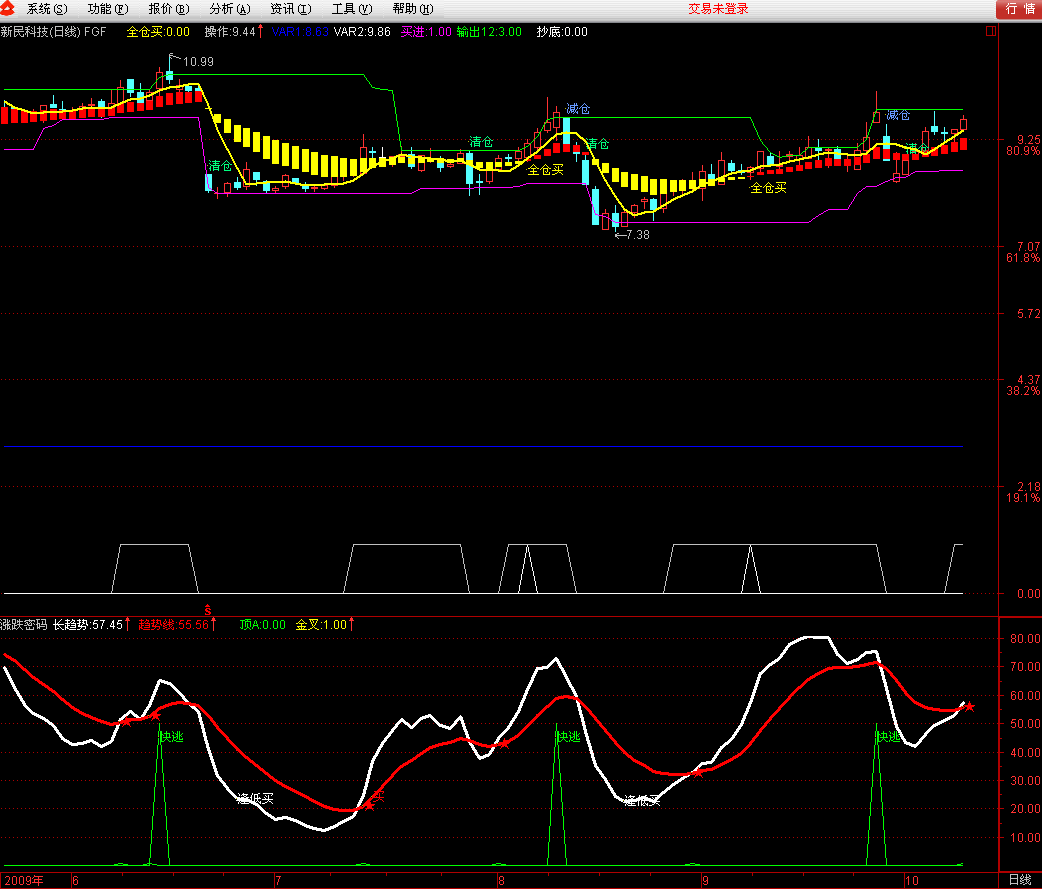This screenshot has height=889, width=1042.
Task: Click the 全仓买 signal near the 7.38 low
Action: [x=768, y=187]
